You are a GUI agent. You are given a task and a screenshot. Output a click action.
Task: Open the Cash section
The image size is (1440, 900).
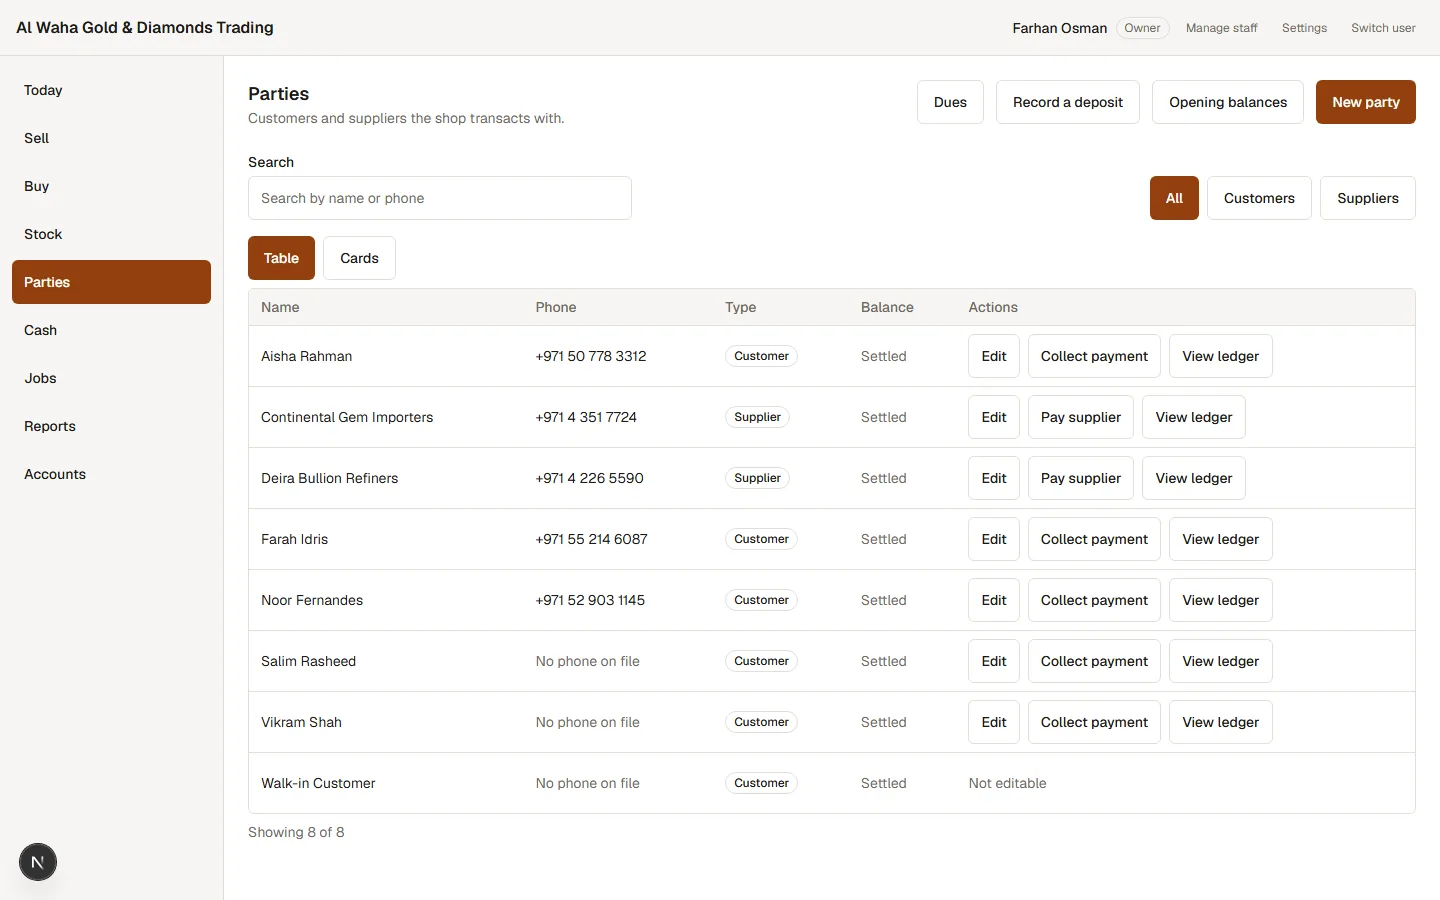coord(111,330)
